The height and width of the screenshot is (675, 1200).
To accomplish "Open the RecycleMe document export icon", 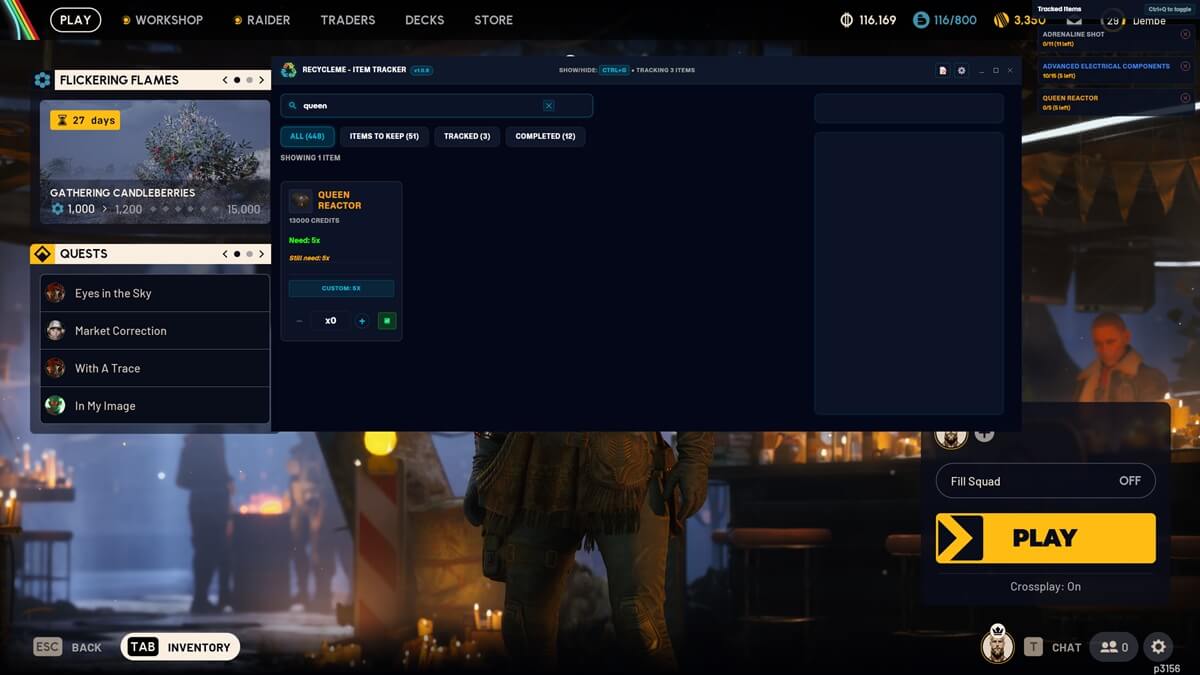I will click(x=943, y=70).
